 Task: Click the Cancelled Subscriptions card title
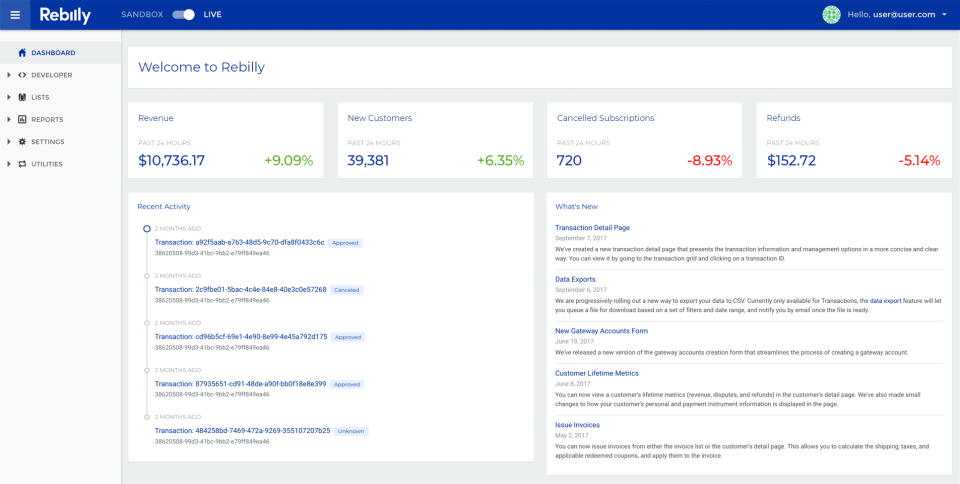(606, 118)
